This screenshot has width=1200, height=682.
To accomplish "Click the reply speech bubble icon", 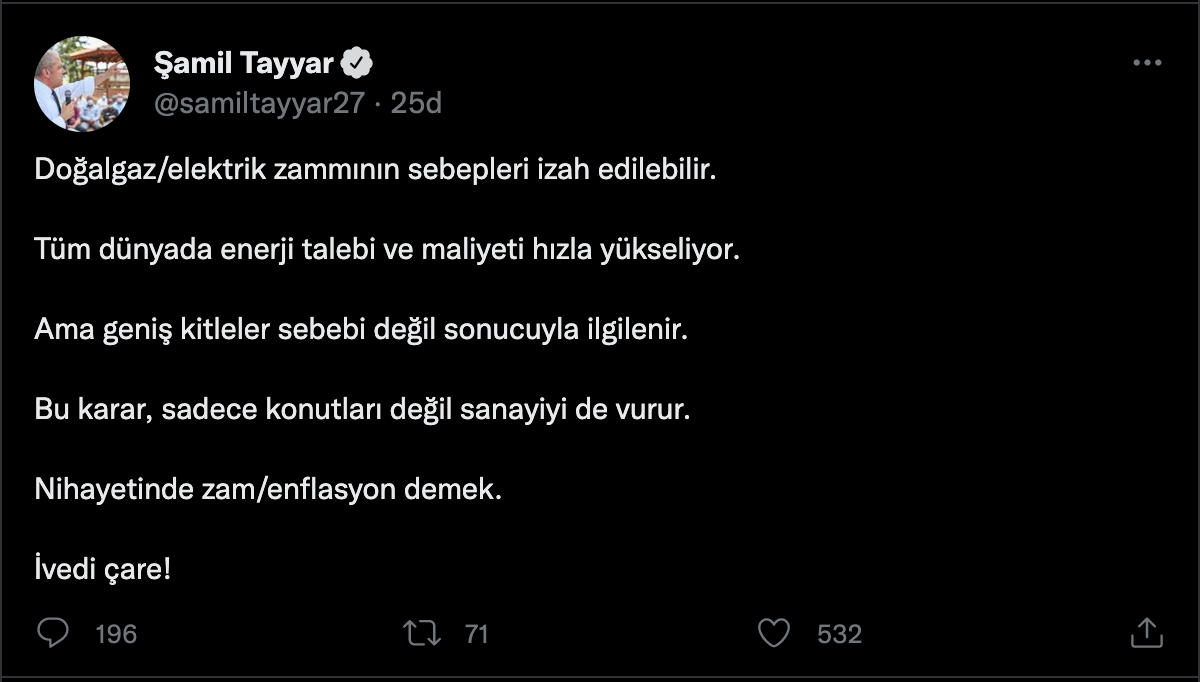I will [53, 632].
